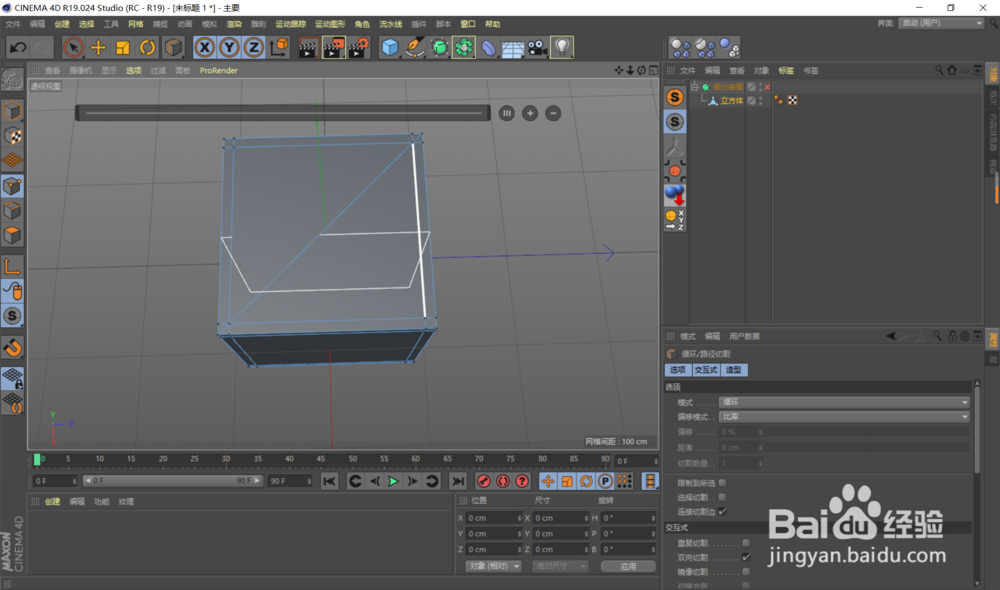Select the 立方体 object in hierarchy
Screen dimensions: 1000x590
coord(732,101)
